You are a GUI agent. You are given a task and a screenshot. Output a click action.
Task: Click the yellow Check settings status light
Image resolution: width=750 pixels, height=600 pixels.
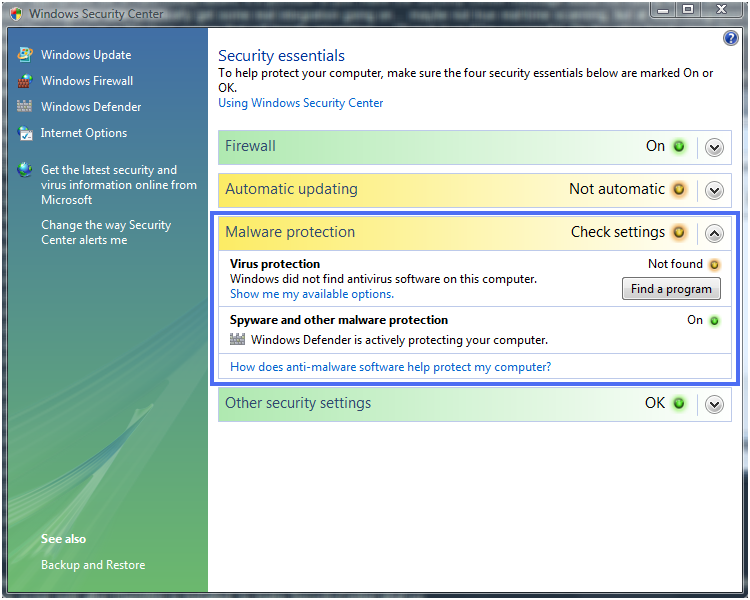(x=679, y=233)
